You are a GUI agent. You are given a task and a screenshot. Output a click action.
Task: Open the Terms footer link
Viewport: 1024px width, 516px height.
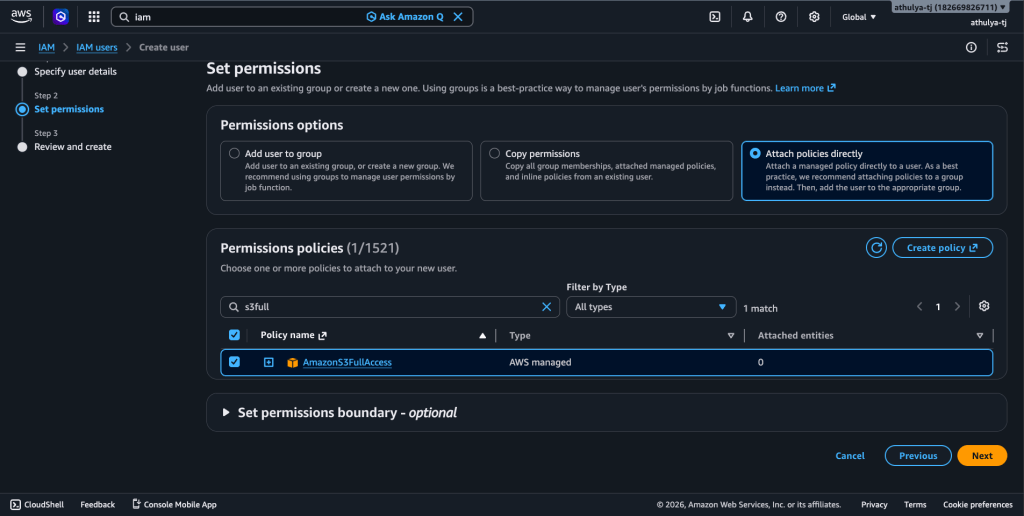pos(915,504)
